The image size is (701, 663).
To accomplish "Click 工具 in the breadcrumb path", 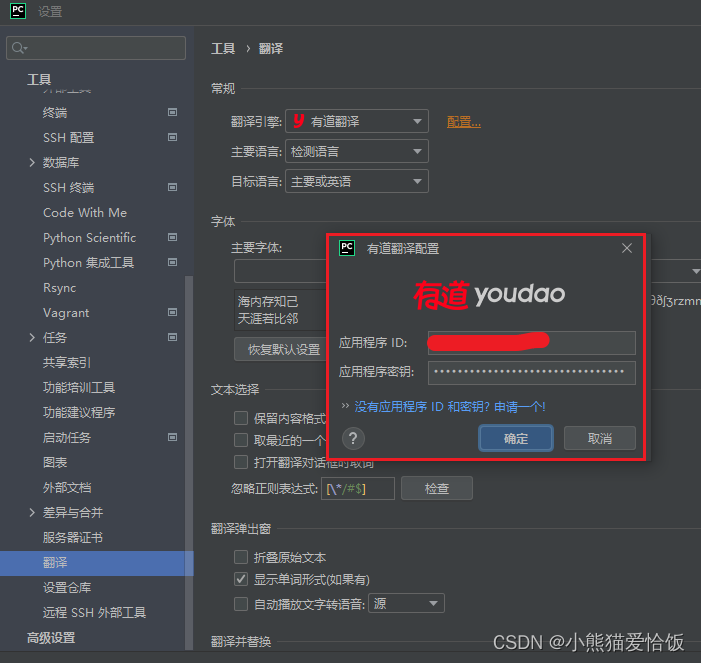I will 223,48.
